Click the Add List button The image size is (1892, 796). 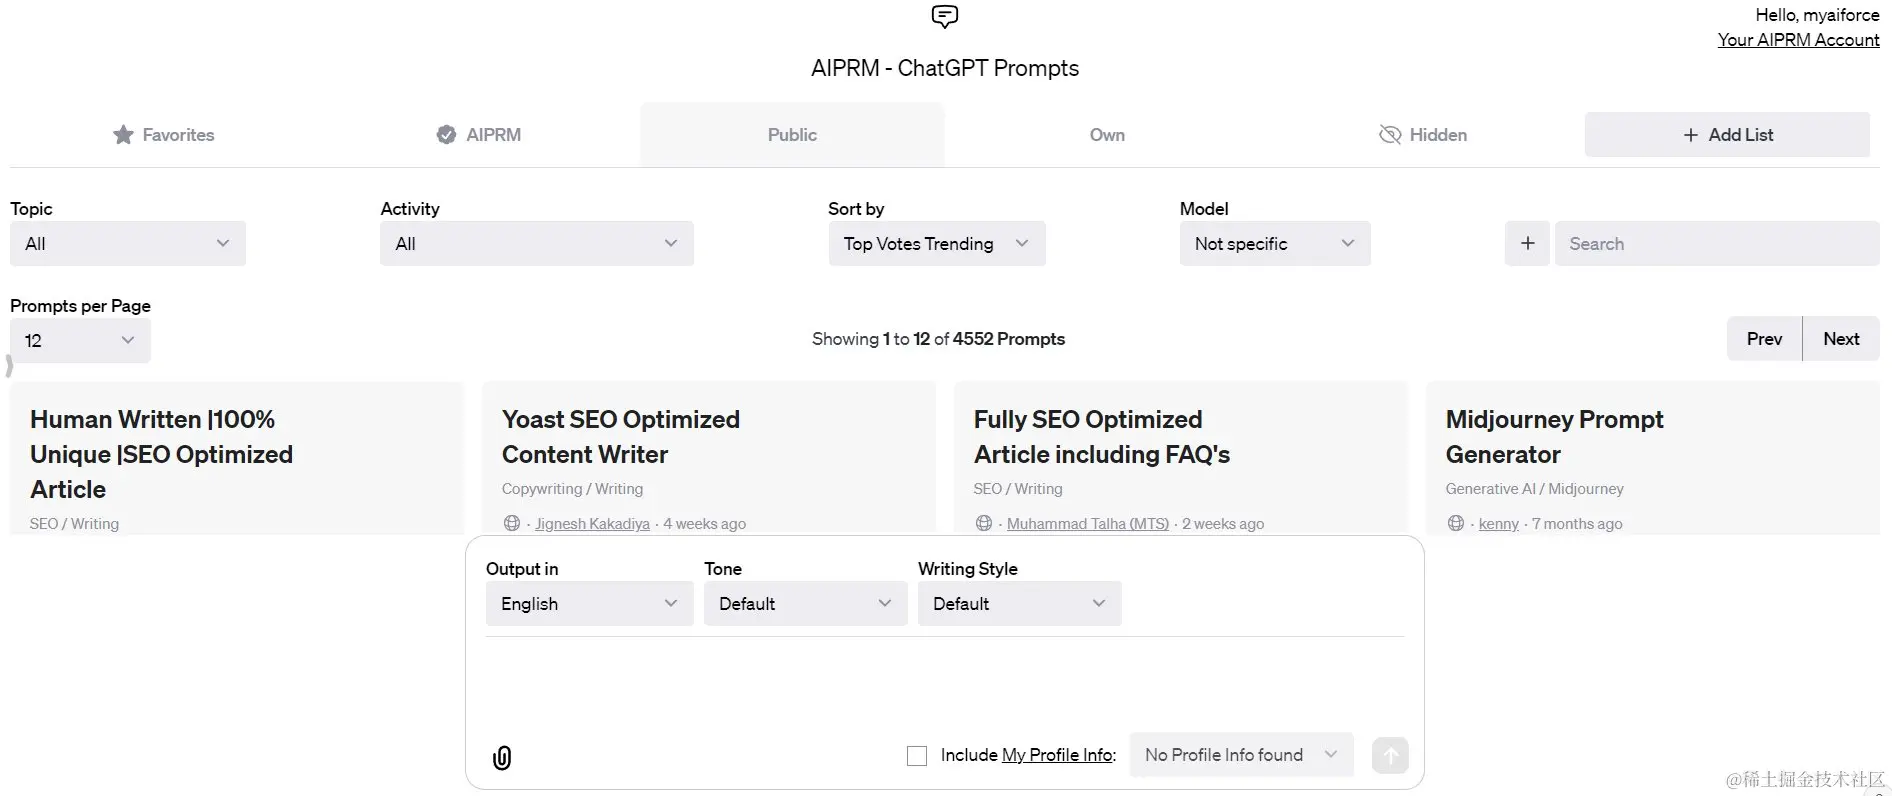pos(1727,134)
